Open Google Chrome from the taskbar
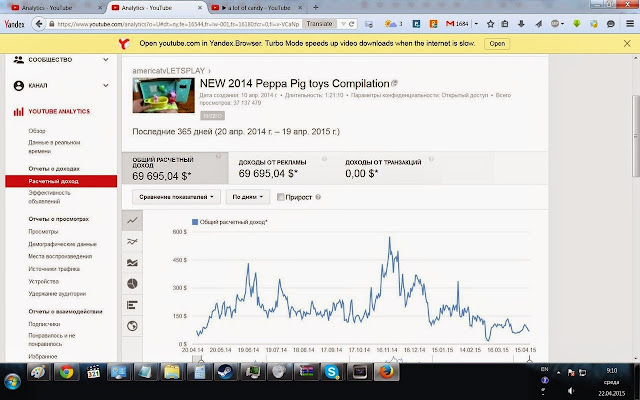Viewport: 640px width, 400px height. (x=66, y=372)
